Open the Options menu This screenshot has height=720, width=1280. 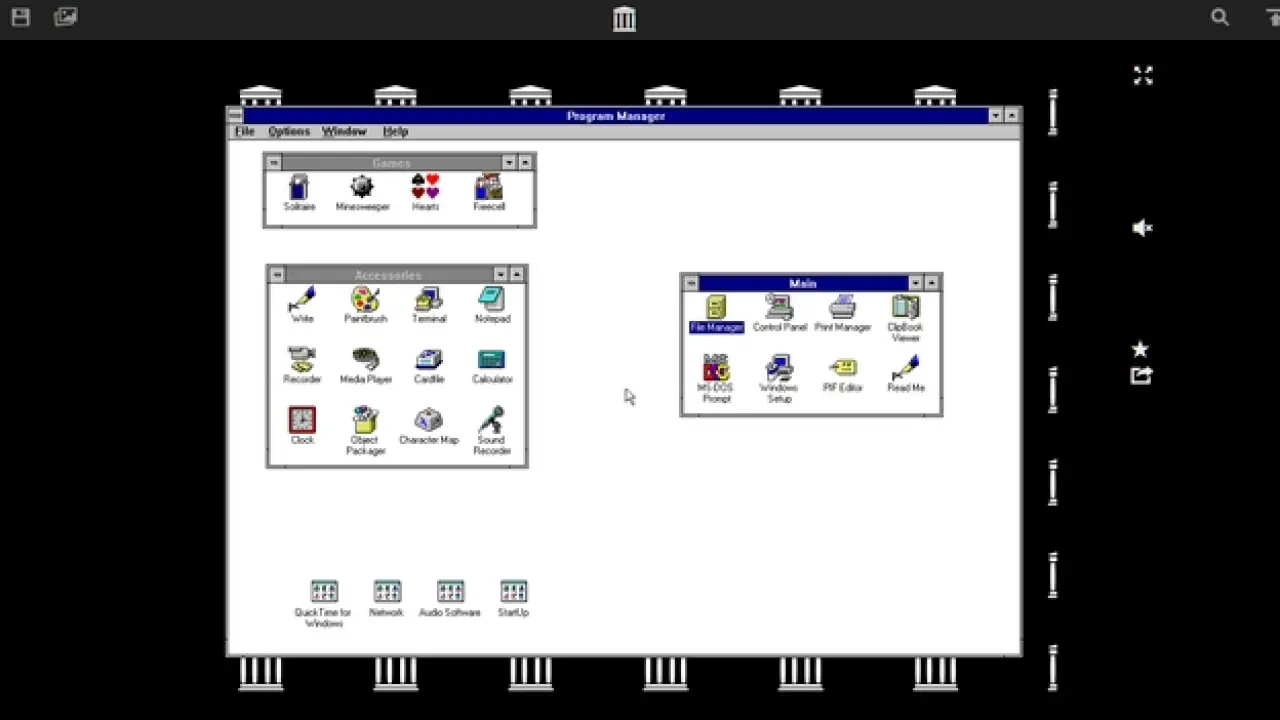coord(289,132)
